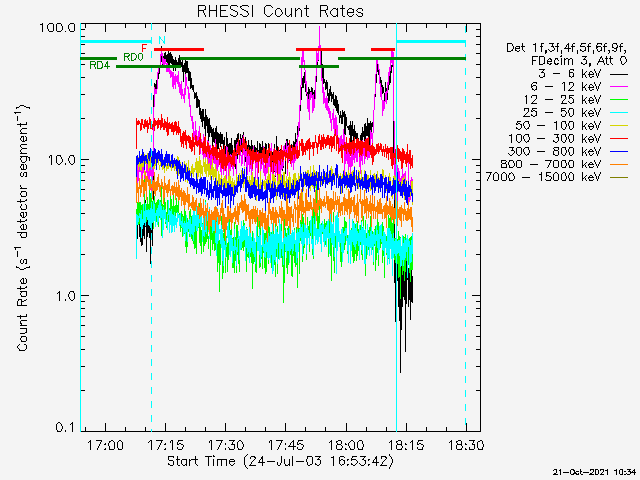Click the red F flare marker label
640x480 pixels.
coord(145,48)
